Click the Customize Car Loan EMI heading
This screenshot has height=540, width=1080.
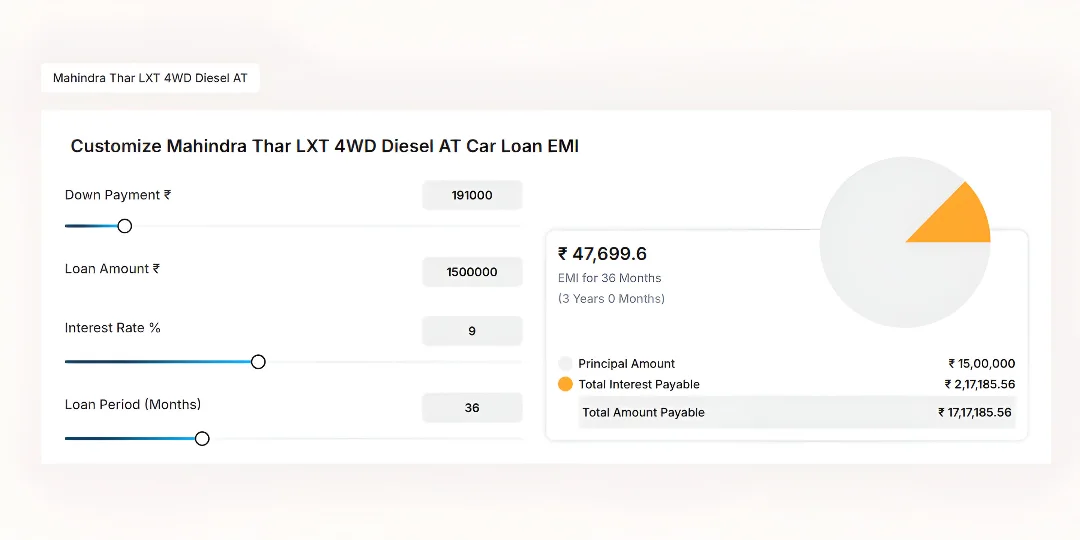click(325, 146)
